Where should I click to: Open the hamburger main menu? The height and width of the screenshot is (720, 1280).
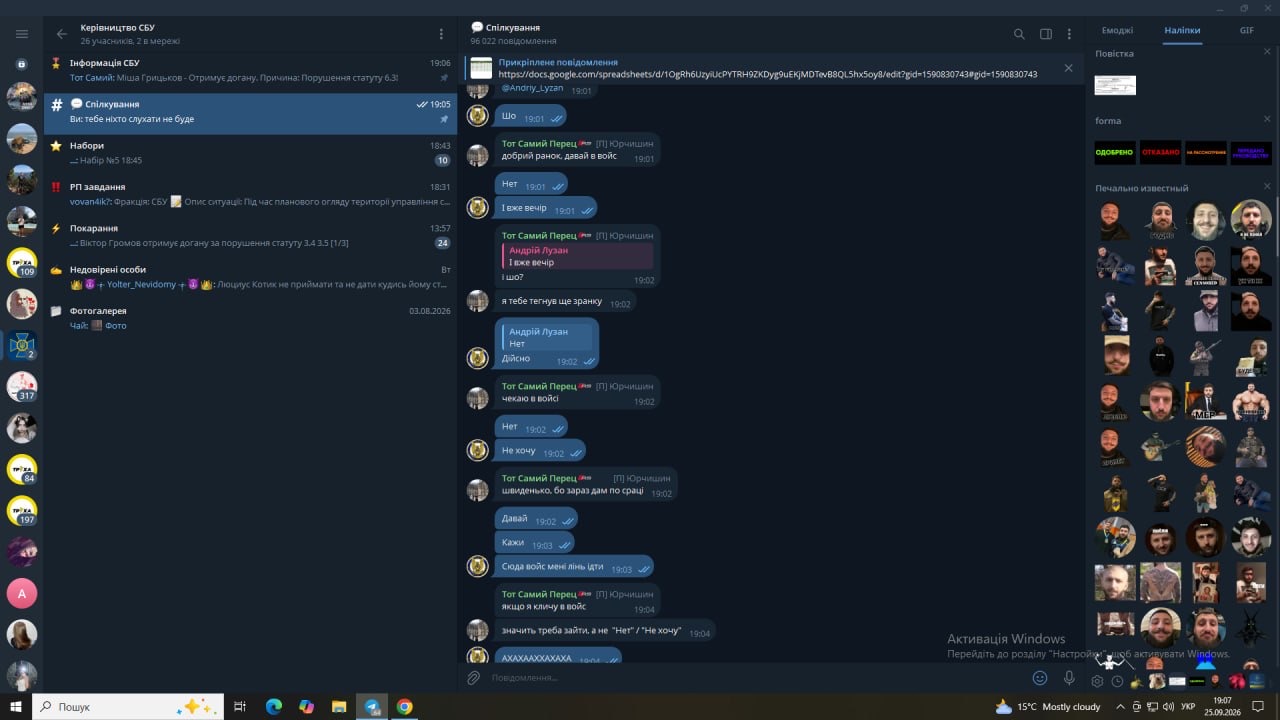point(22,34)
